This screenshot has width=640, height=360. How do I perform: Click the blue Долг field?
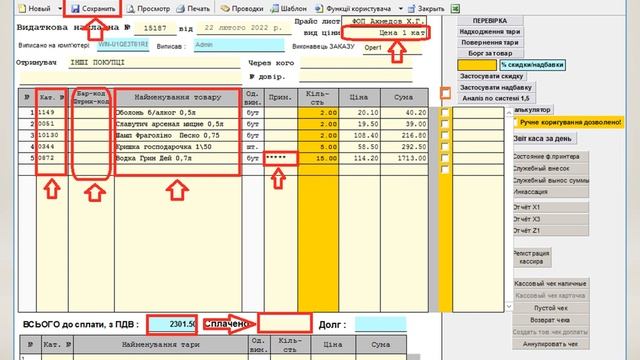(x=380, y=324)
